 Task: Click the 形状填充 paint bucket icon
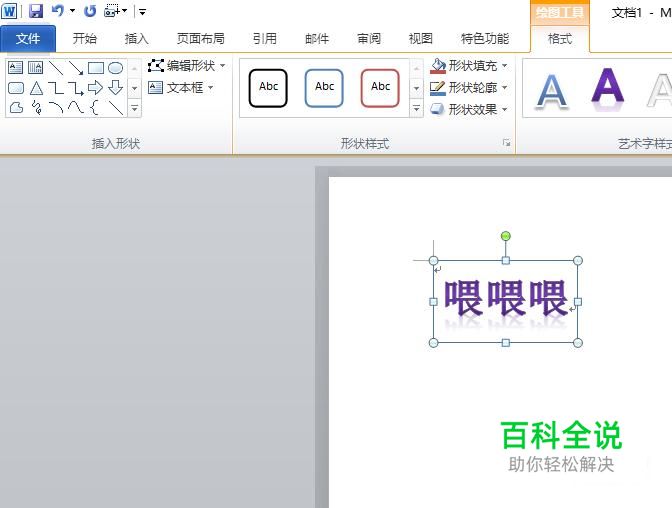pyautogui.click(x=438, y=66)
